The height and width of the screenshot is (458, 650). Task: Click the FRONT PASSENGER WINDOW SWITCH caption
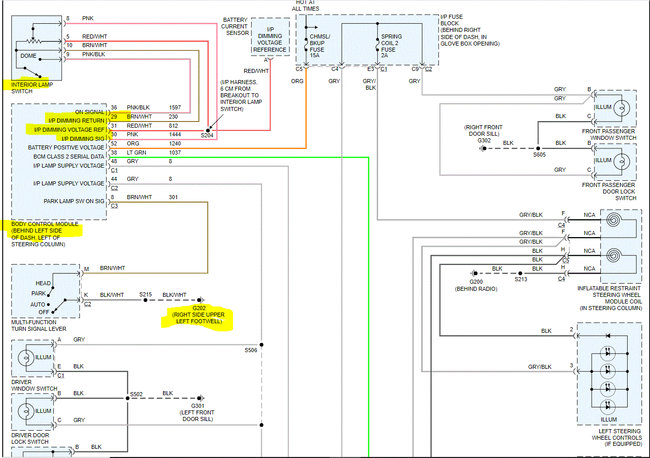point(609,134)
